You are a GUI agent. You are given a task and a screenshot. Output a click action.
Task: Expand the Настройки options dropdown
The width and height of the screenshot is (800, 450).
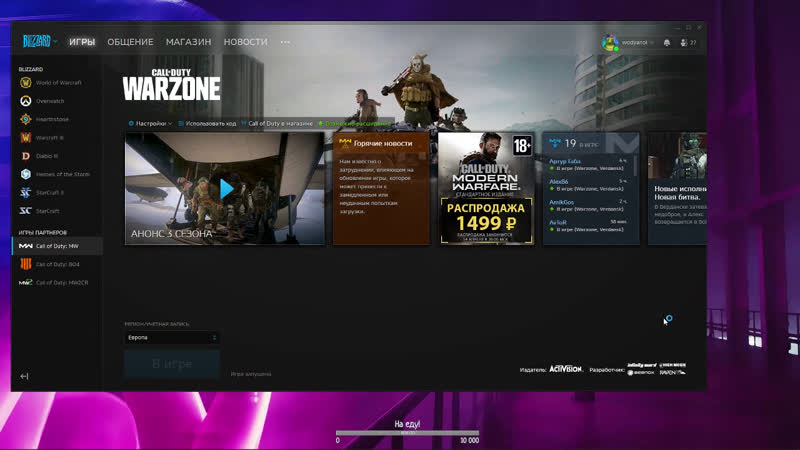point(151,123)
